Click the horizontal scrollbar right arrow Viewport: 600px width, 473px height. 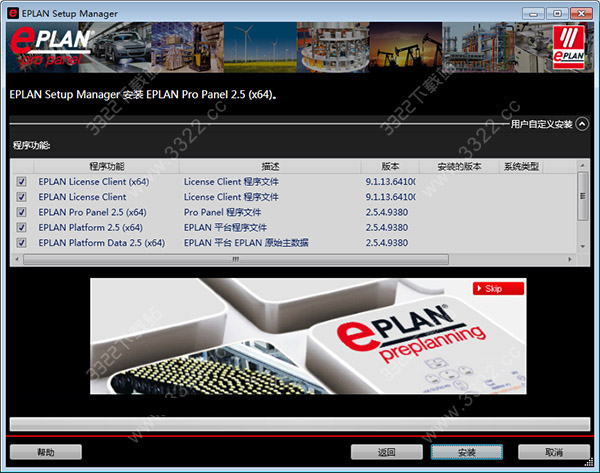[570, 259]
